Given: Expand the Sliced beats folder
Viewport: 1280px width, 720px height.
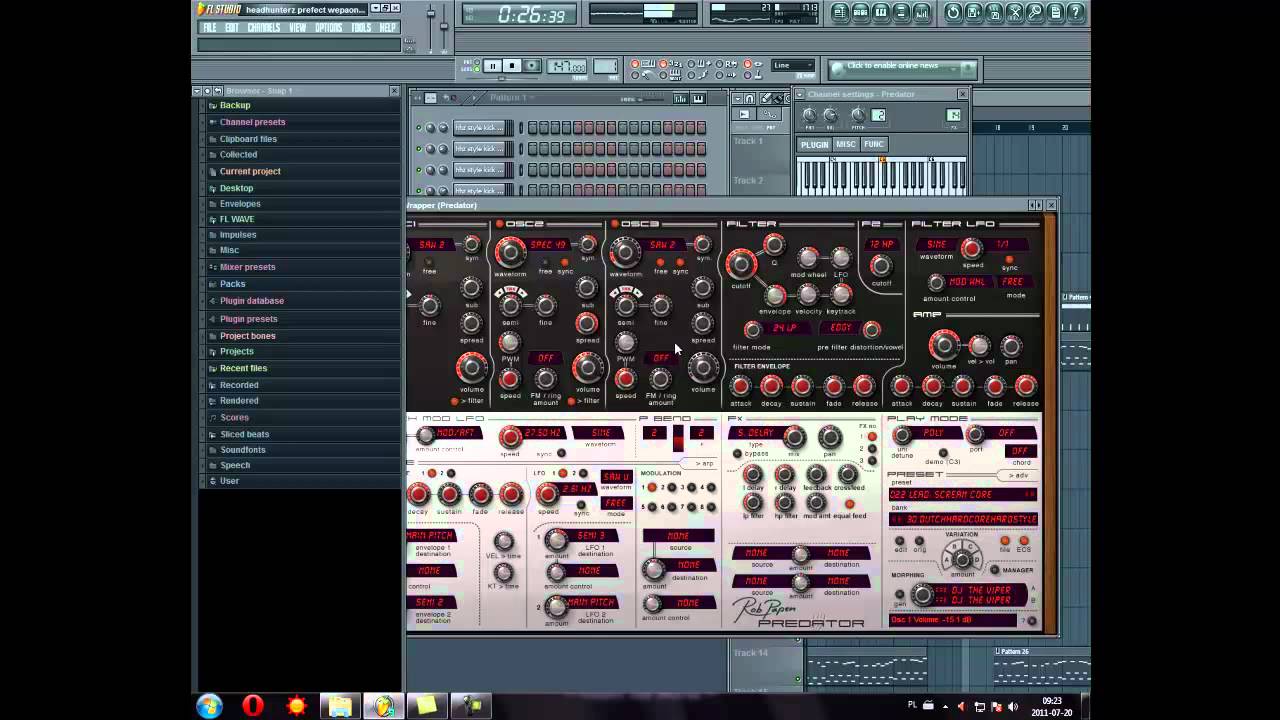Looking at the screenshot, I should tap(244, 434).
